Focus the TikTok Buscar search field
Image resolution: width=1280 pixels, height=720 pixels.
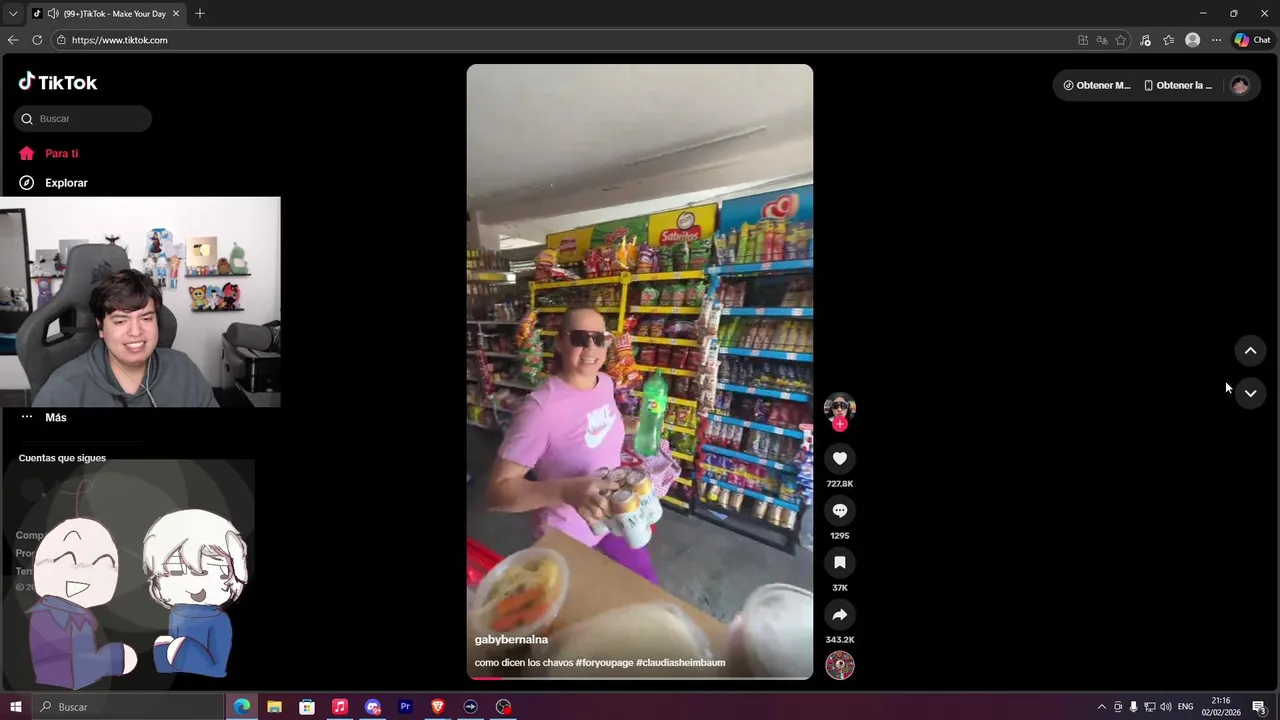pos(83,119)
